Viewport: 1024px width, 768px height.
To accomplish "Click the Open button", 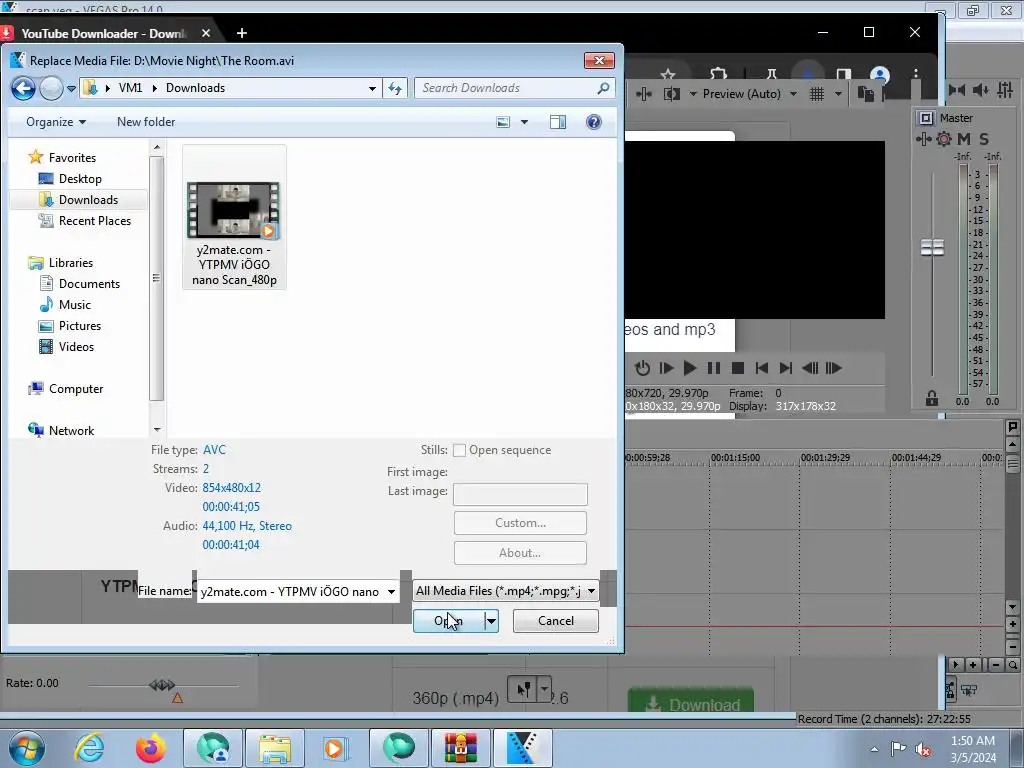I will click(449, 621).
